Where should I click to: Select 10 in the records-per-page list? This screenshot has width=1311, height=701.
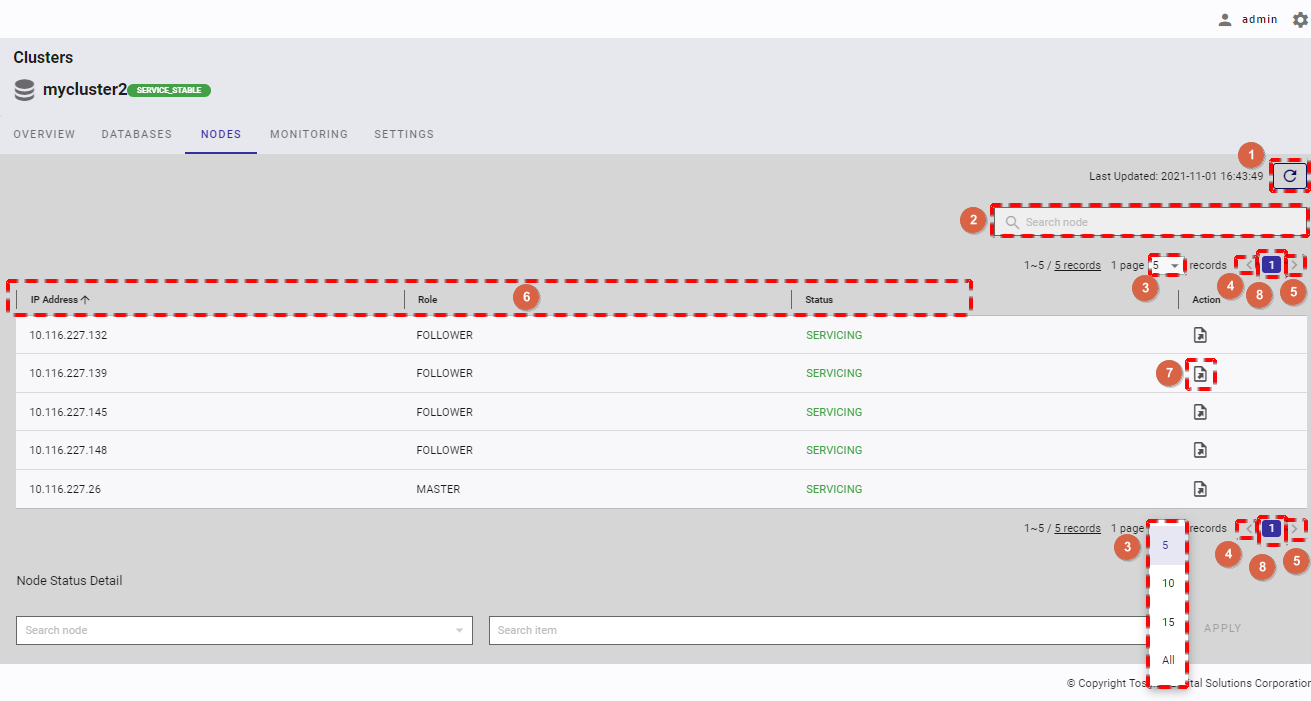tap(1168, 583)
